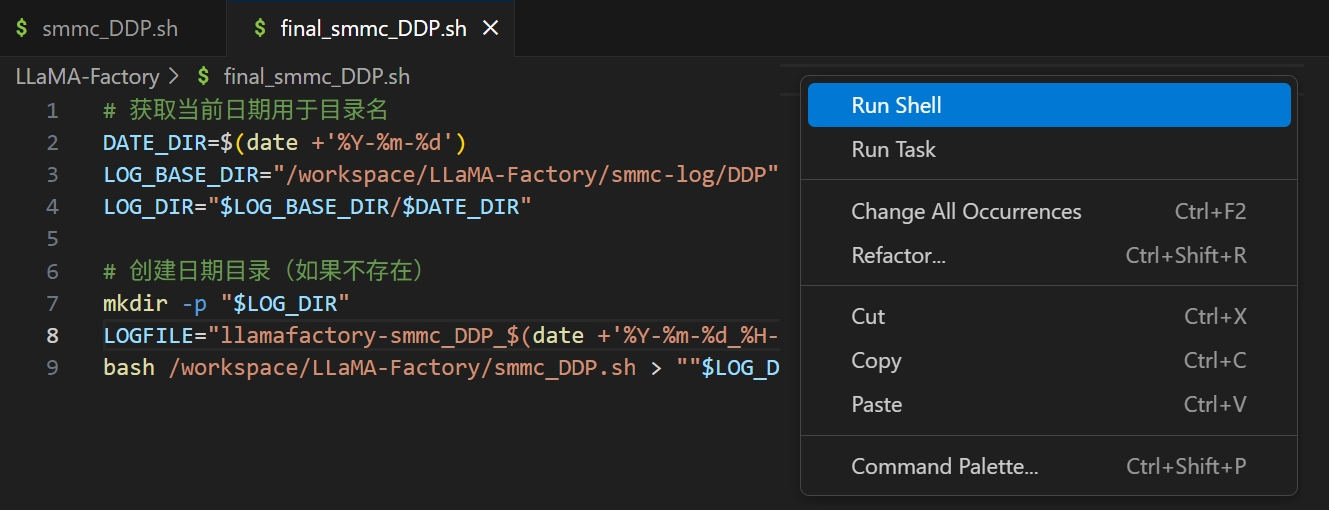Screen dimensions: 1329x510
Task: Choose Copy from the context menu
Action: (876, 360)
